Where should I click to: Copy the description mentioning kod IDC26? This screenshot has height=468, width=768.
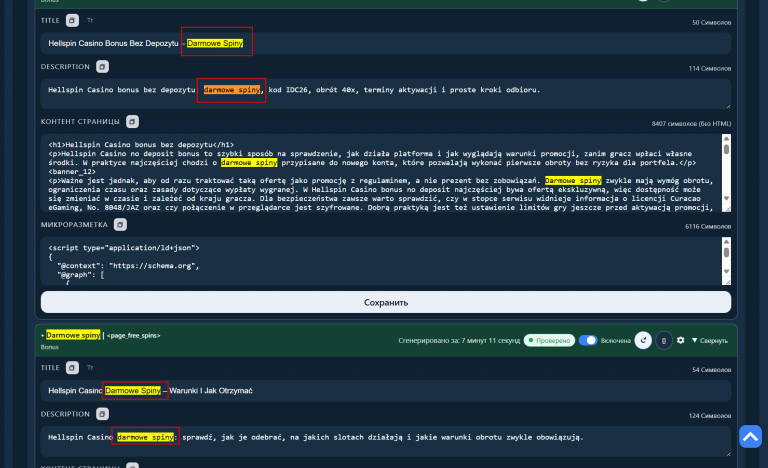(x=102, y=67)
